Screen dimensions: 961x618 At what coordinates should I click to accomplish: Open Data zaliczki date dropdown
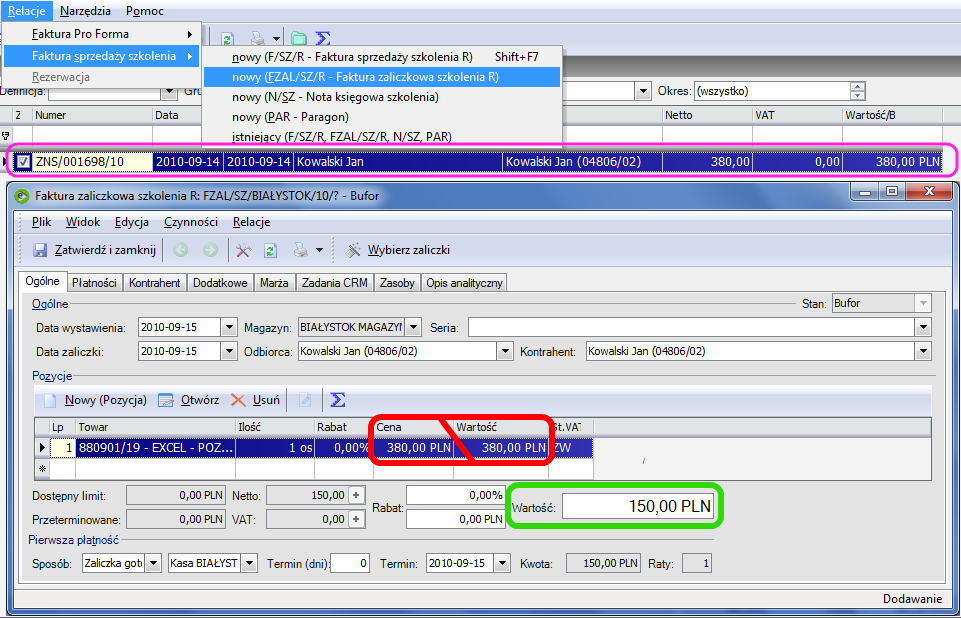pos(229,352)
